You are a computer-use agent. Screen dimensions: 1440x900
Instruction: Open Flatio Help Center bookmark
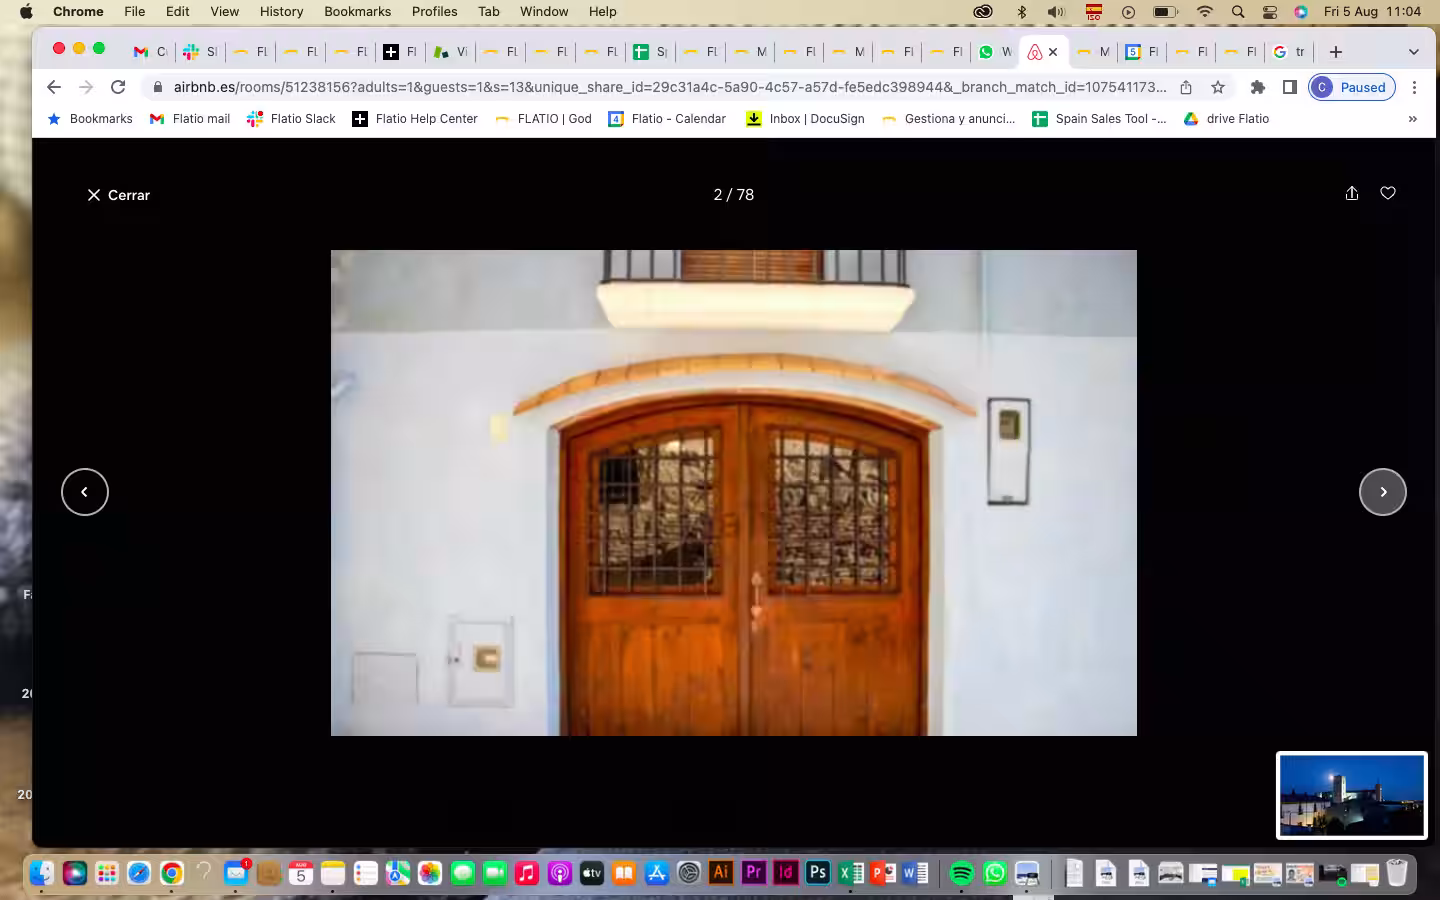tap(415, 119)
